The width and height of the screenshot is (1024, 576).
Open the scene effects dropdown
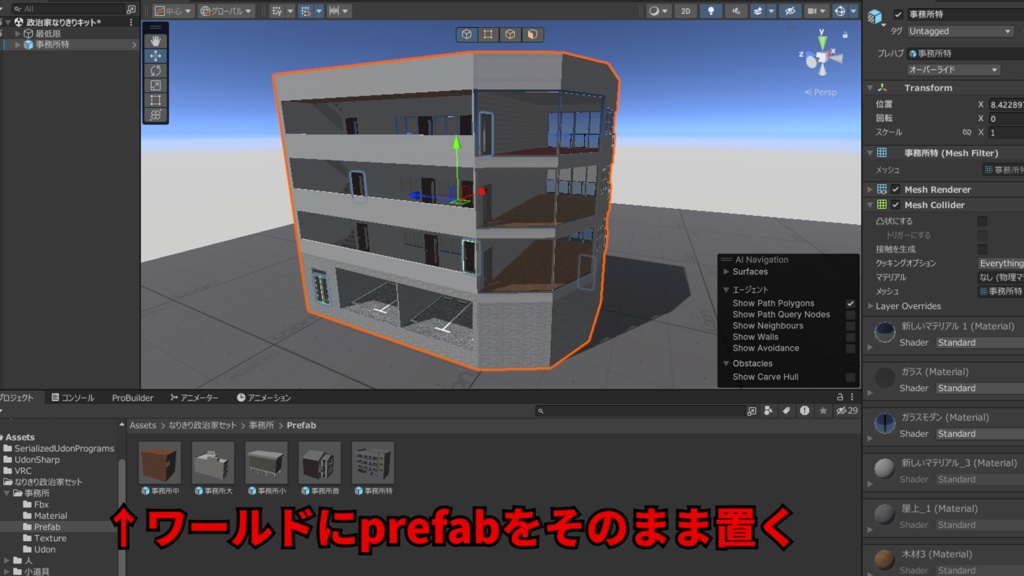click(771, 11)
